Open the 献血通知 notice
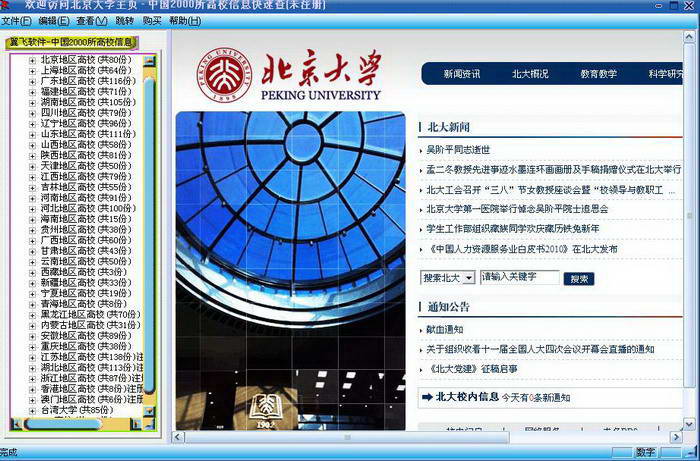 [444, 330]
